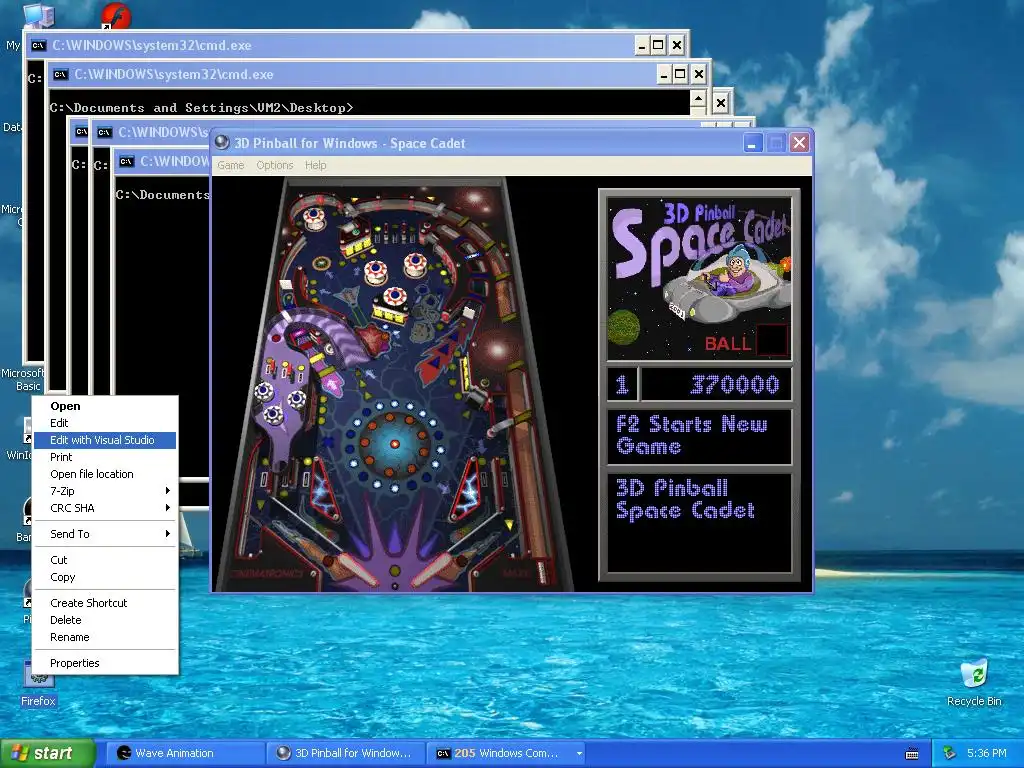Open Properties from the context menu
1024x768 pixels.
[104, 664]
